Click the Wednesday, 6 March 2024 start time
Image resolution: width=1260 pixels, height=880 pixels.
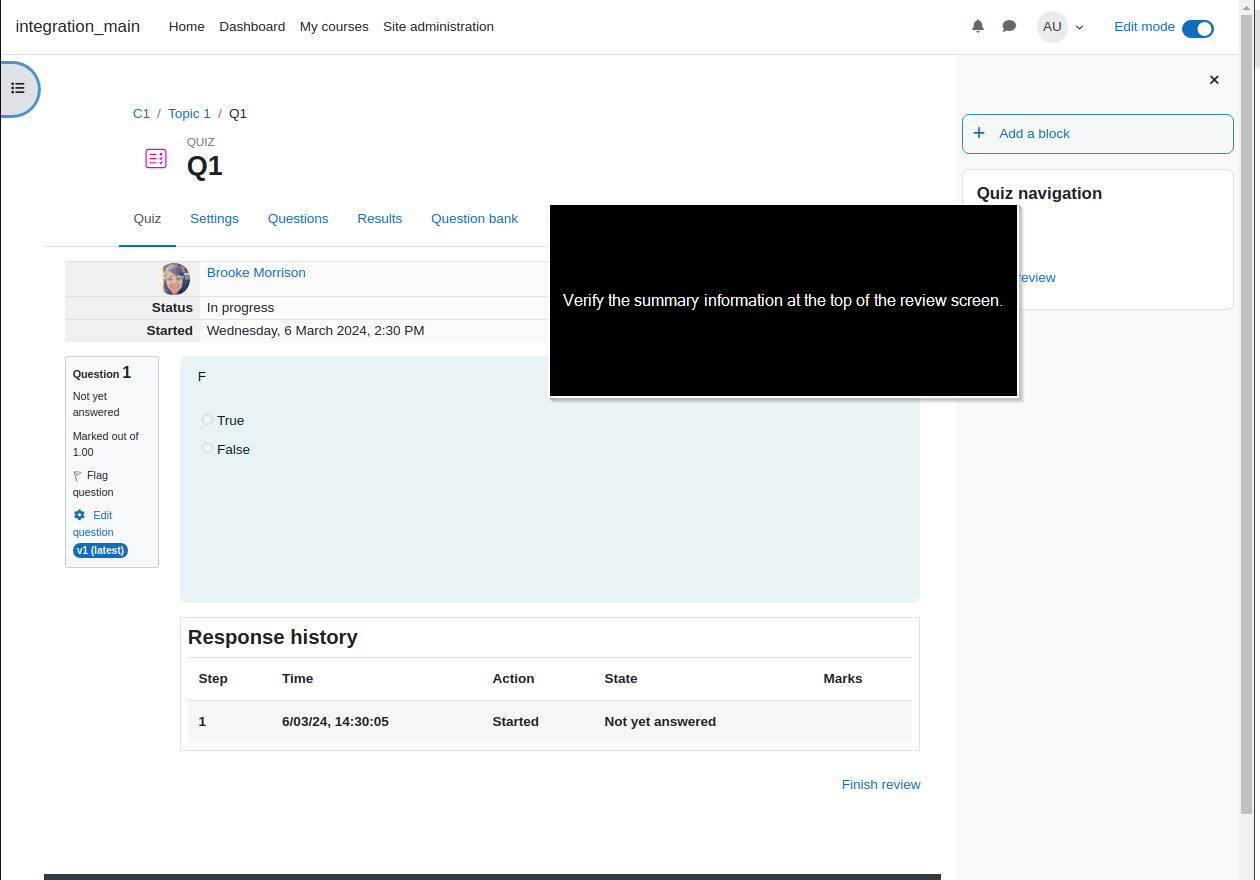click(x=315, y=331)
